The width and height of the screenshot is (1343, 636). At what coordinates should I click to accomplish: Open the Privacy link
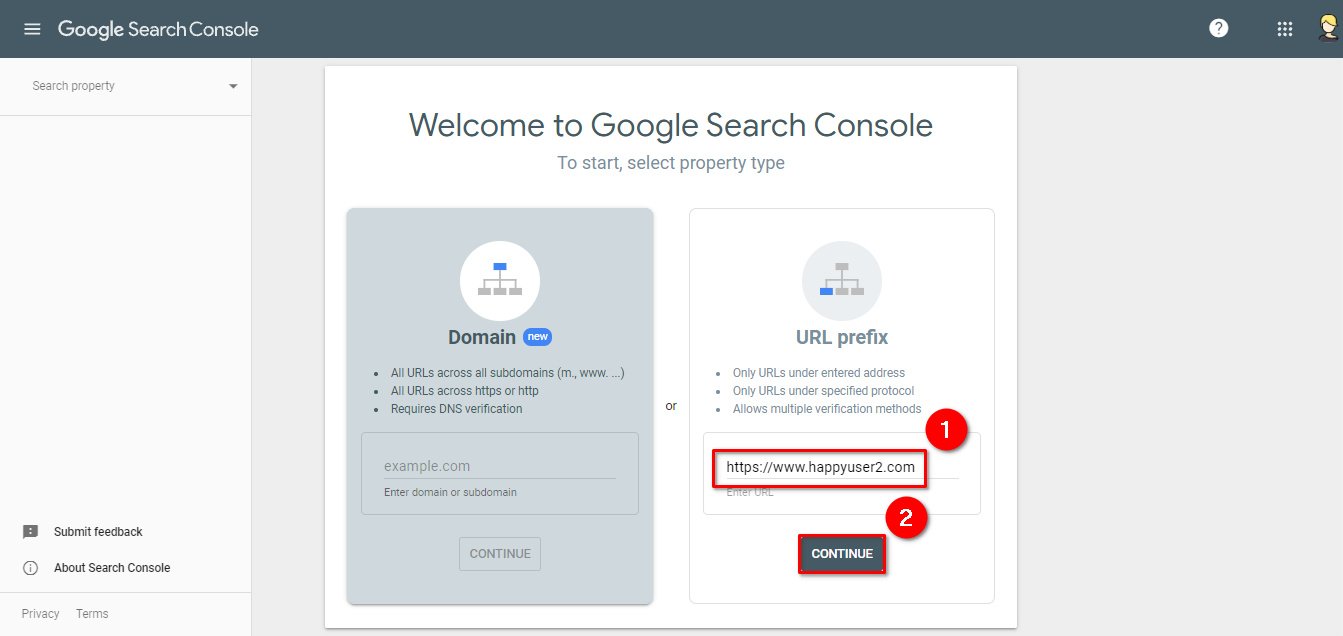tap(41, 614)
